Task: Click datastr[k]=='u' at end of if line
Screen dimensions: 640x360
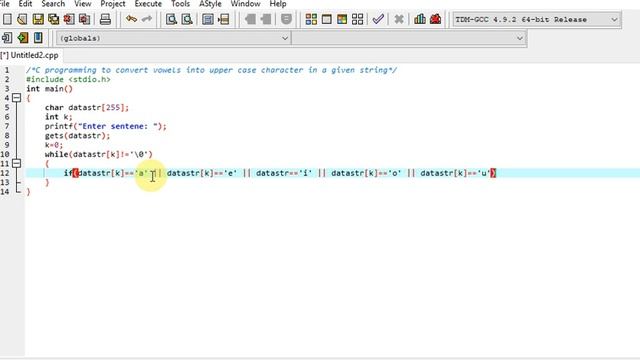Action: (456, 173)
